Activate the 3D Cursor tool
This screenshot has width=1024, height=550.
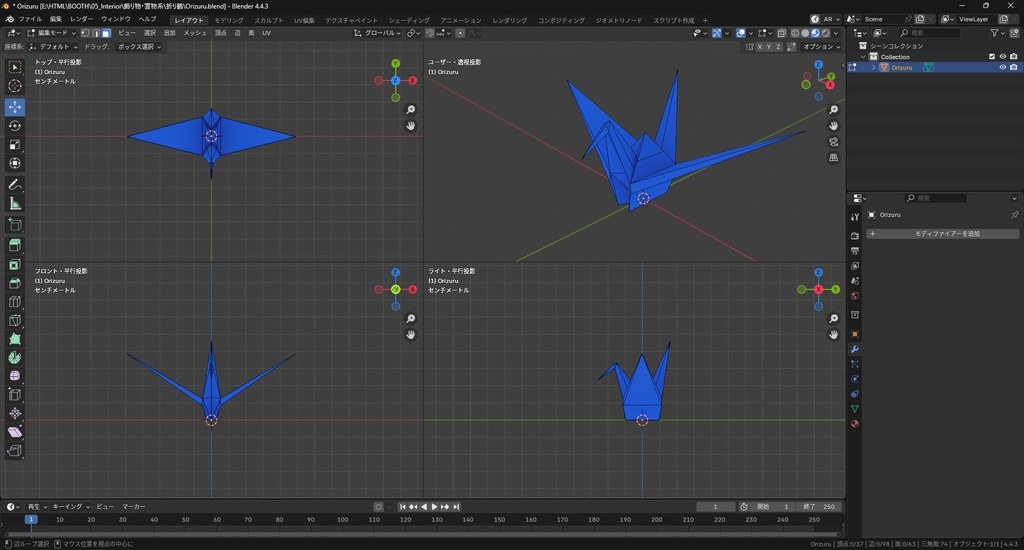pos(14,86)
